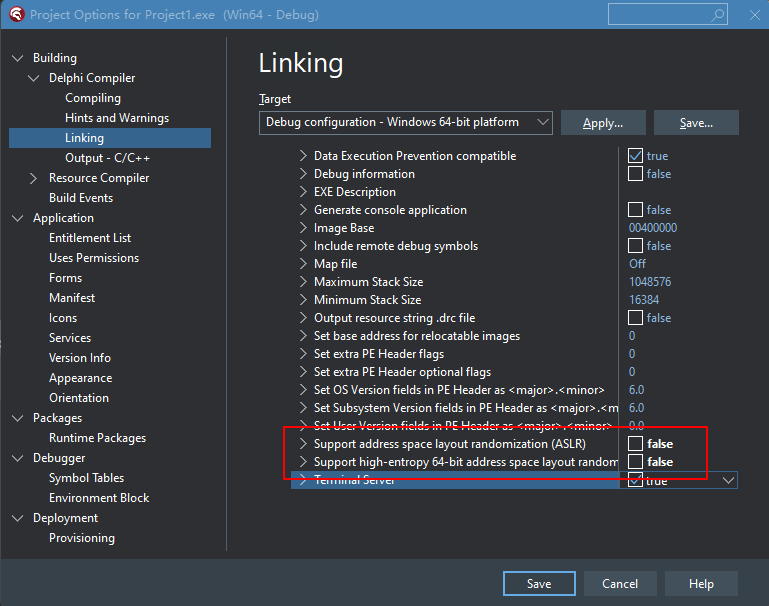Click the Apply... button
This screenshot has width=769, height=606.
point(602,123)
